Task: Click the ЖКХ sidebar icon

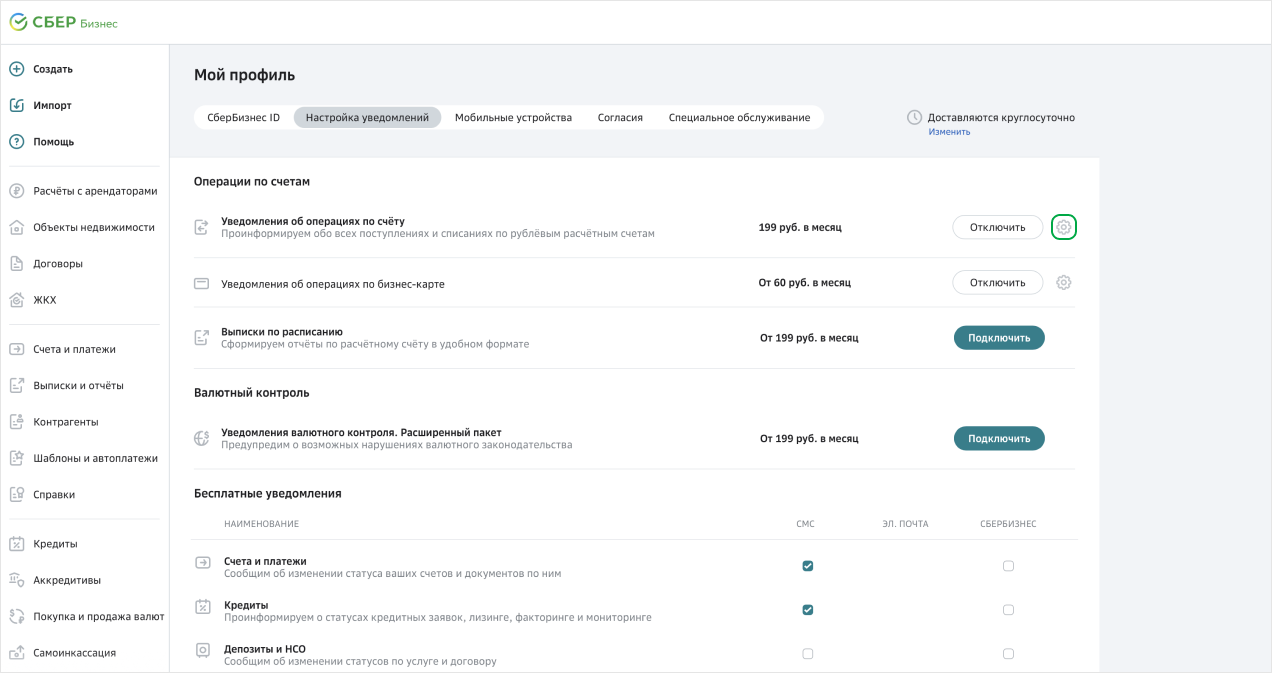Action: click(16, 300)
